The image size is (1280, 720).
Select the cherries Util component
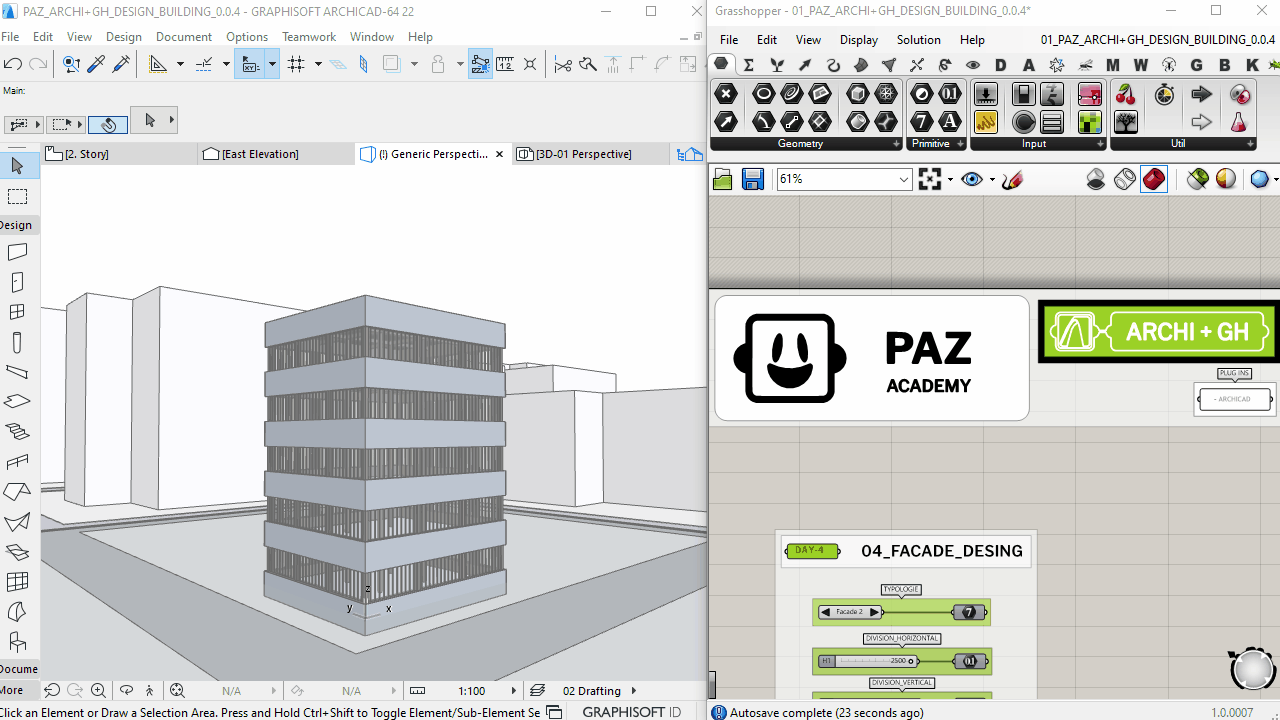pos(1126,95)
